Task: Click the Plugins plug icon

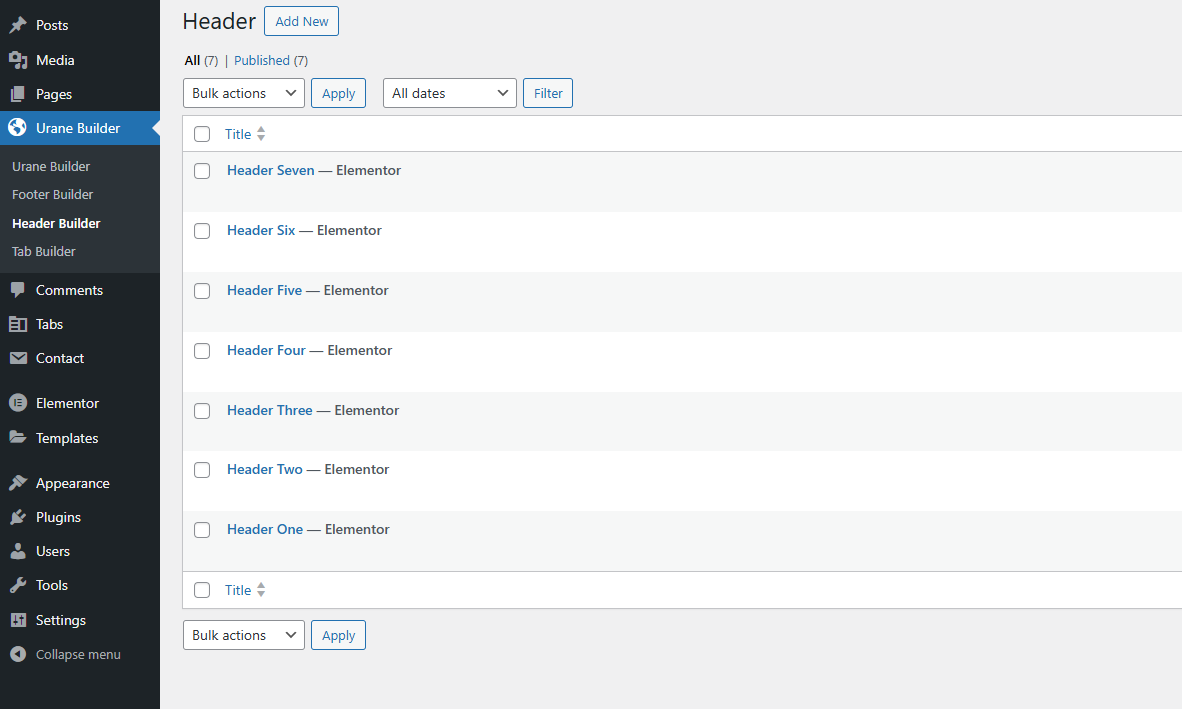Action: (18, 517)
